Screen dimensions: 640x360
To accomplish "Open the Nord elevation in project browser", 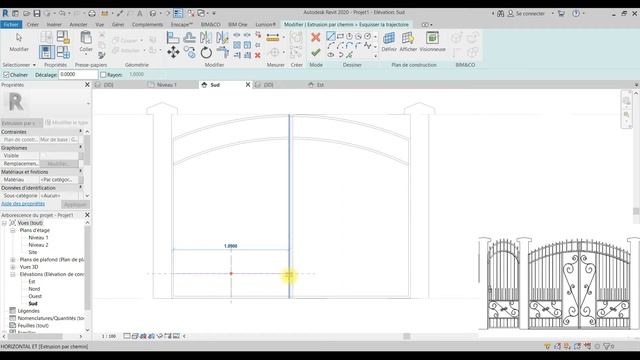I will (x=34, y=289).
